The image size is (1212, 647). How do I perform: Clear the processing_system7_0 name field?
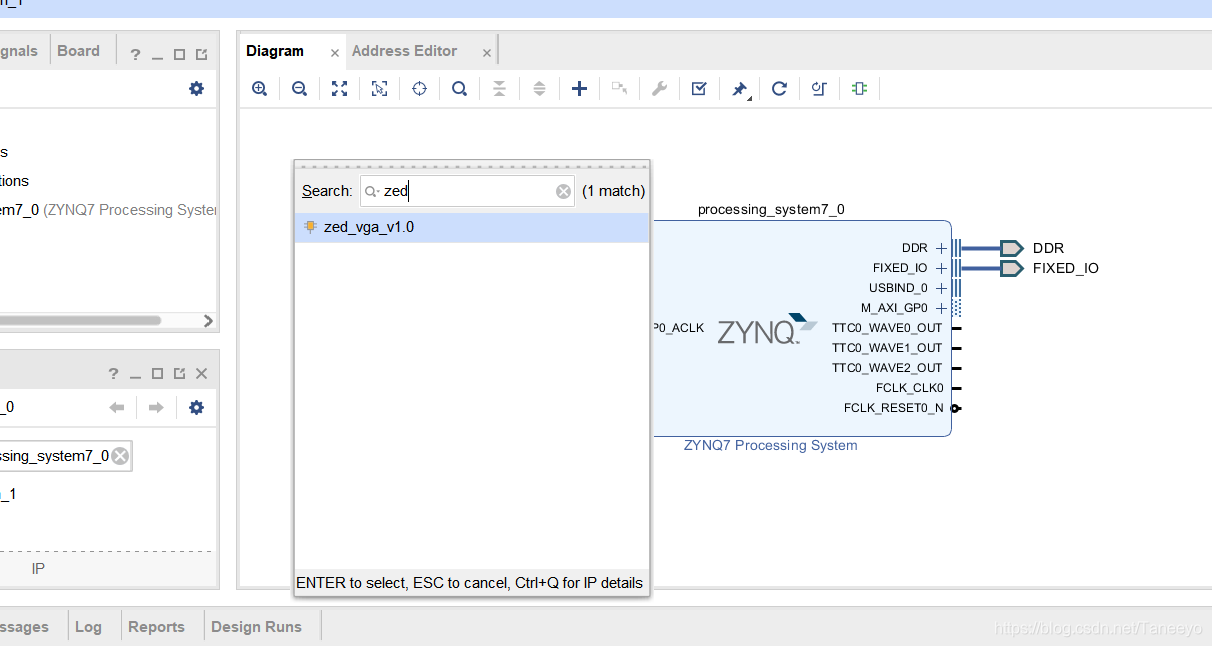coord(120,456)
